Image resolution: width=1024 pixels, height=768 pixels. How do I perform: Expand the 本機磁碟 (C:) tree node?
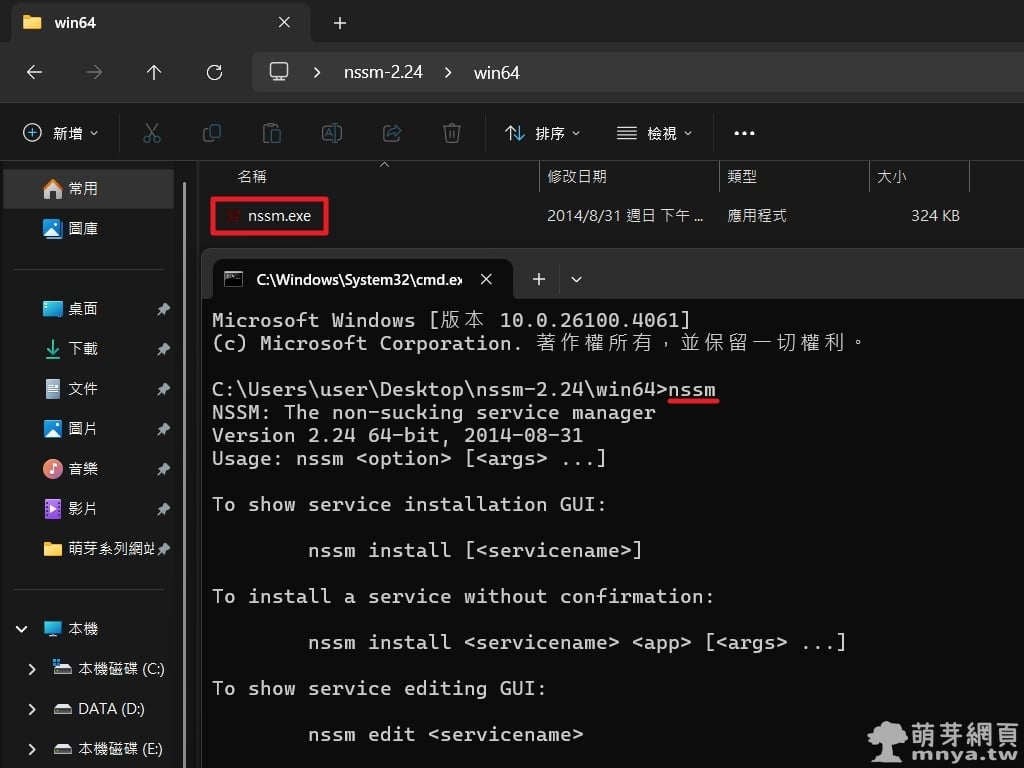pos(32,669)
